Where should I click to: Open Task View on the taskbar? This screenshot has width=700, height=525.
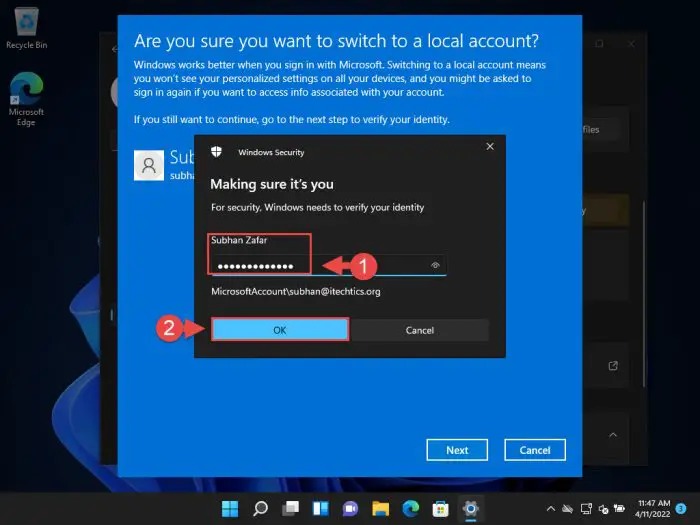(x=290, y=508)
